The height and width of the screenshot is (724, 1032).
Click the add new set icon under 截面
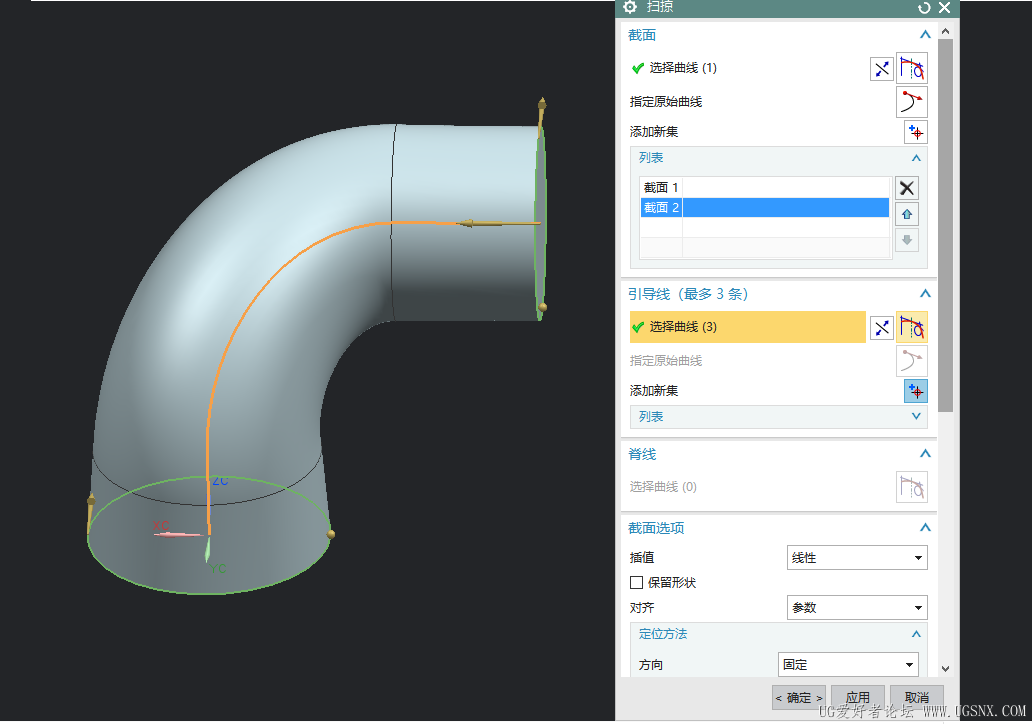pos(915,132)
